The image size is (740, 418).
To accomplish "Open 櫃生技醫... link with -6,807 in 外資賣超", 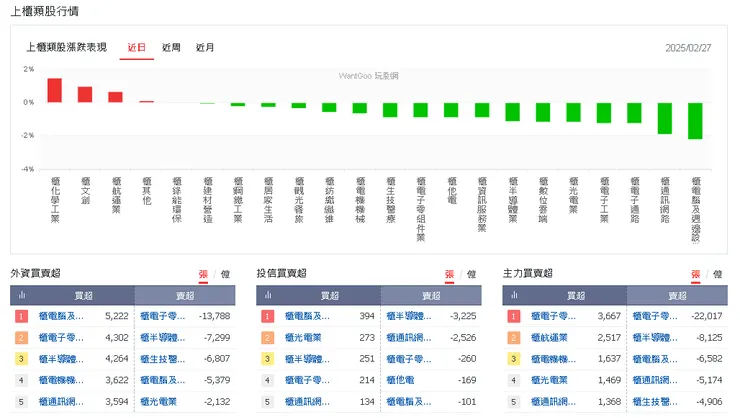I will pos(163,359).
